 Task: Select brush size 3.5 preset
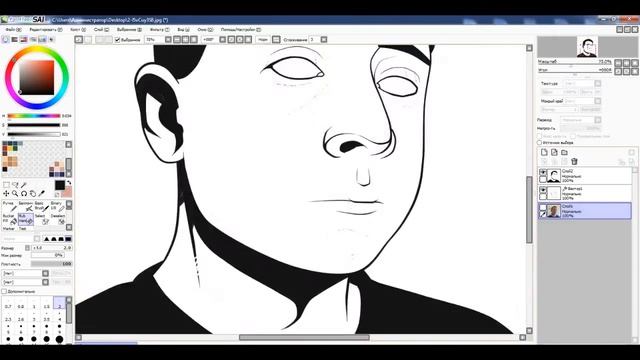(47, 316)
